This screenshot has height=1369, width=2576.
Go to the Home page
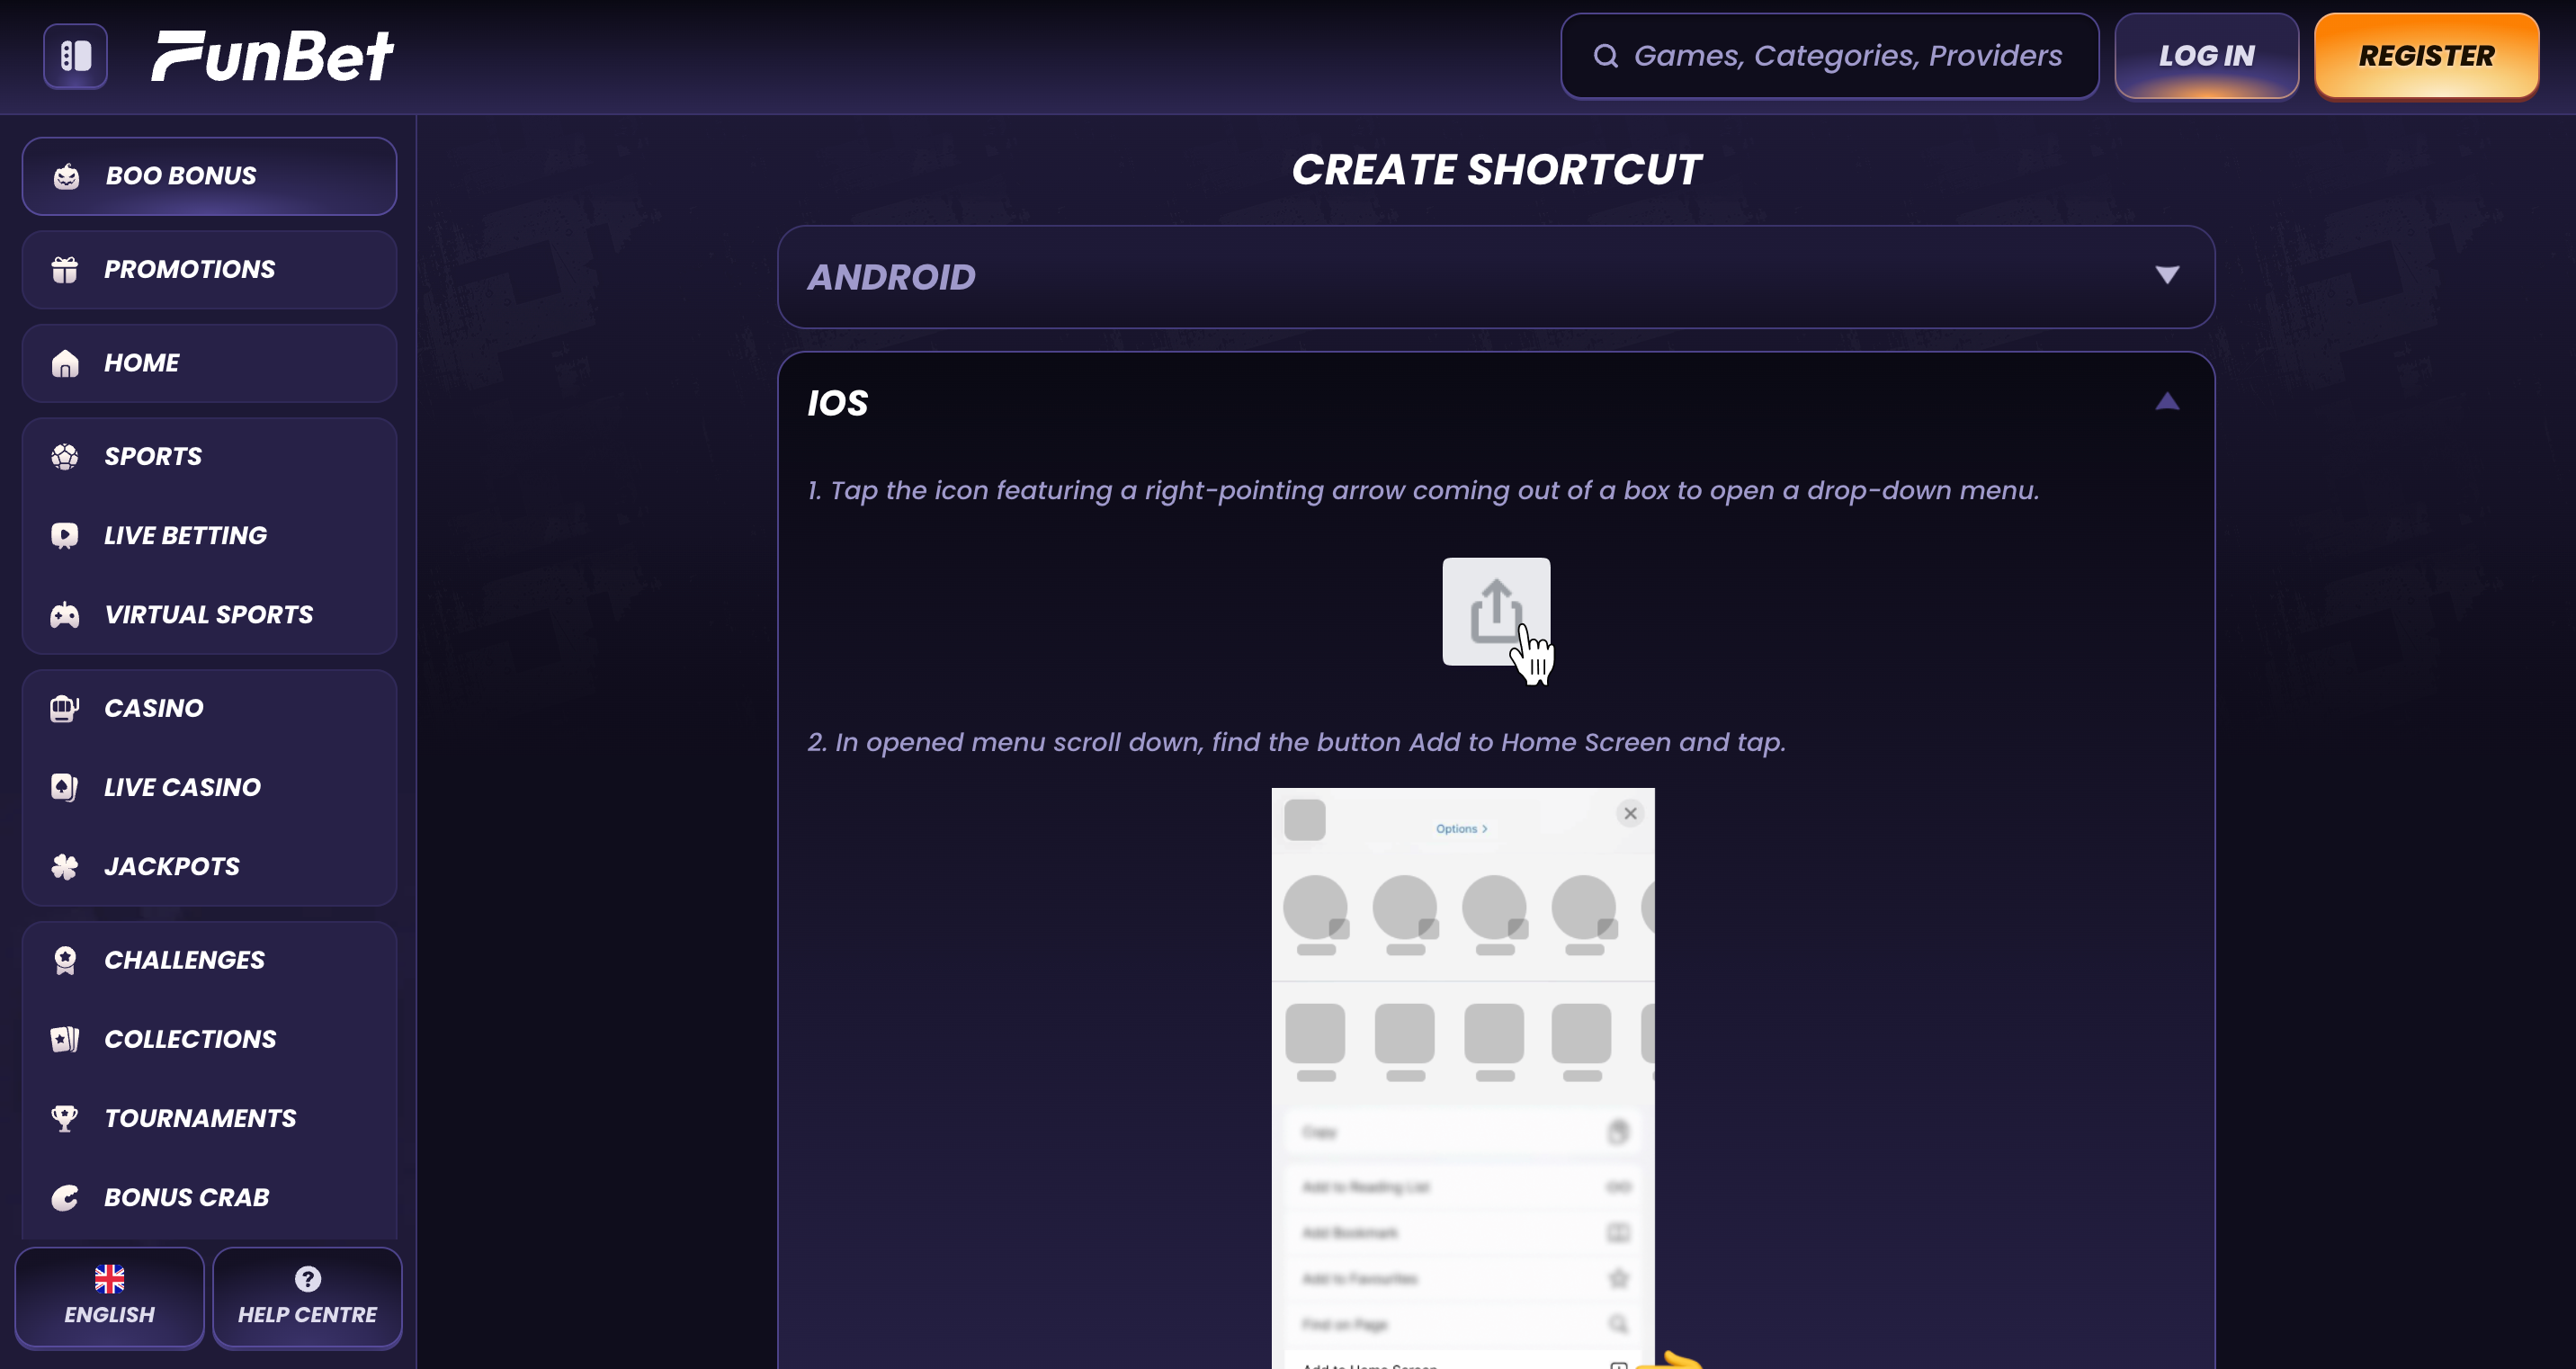coord(209,363)
